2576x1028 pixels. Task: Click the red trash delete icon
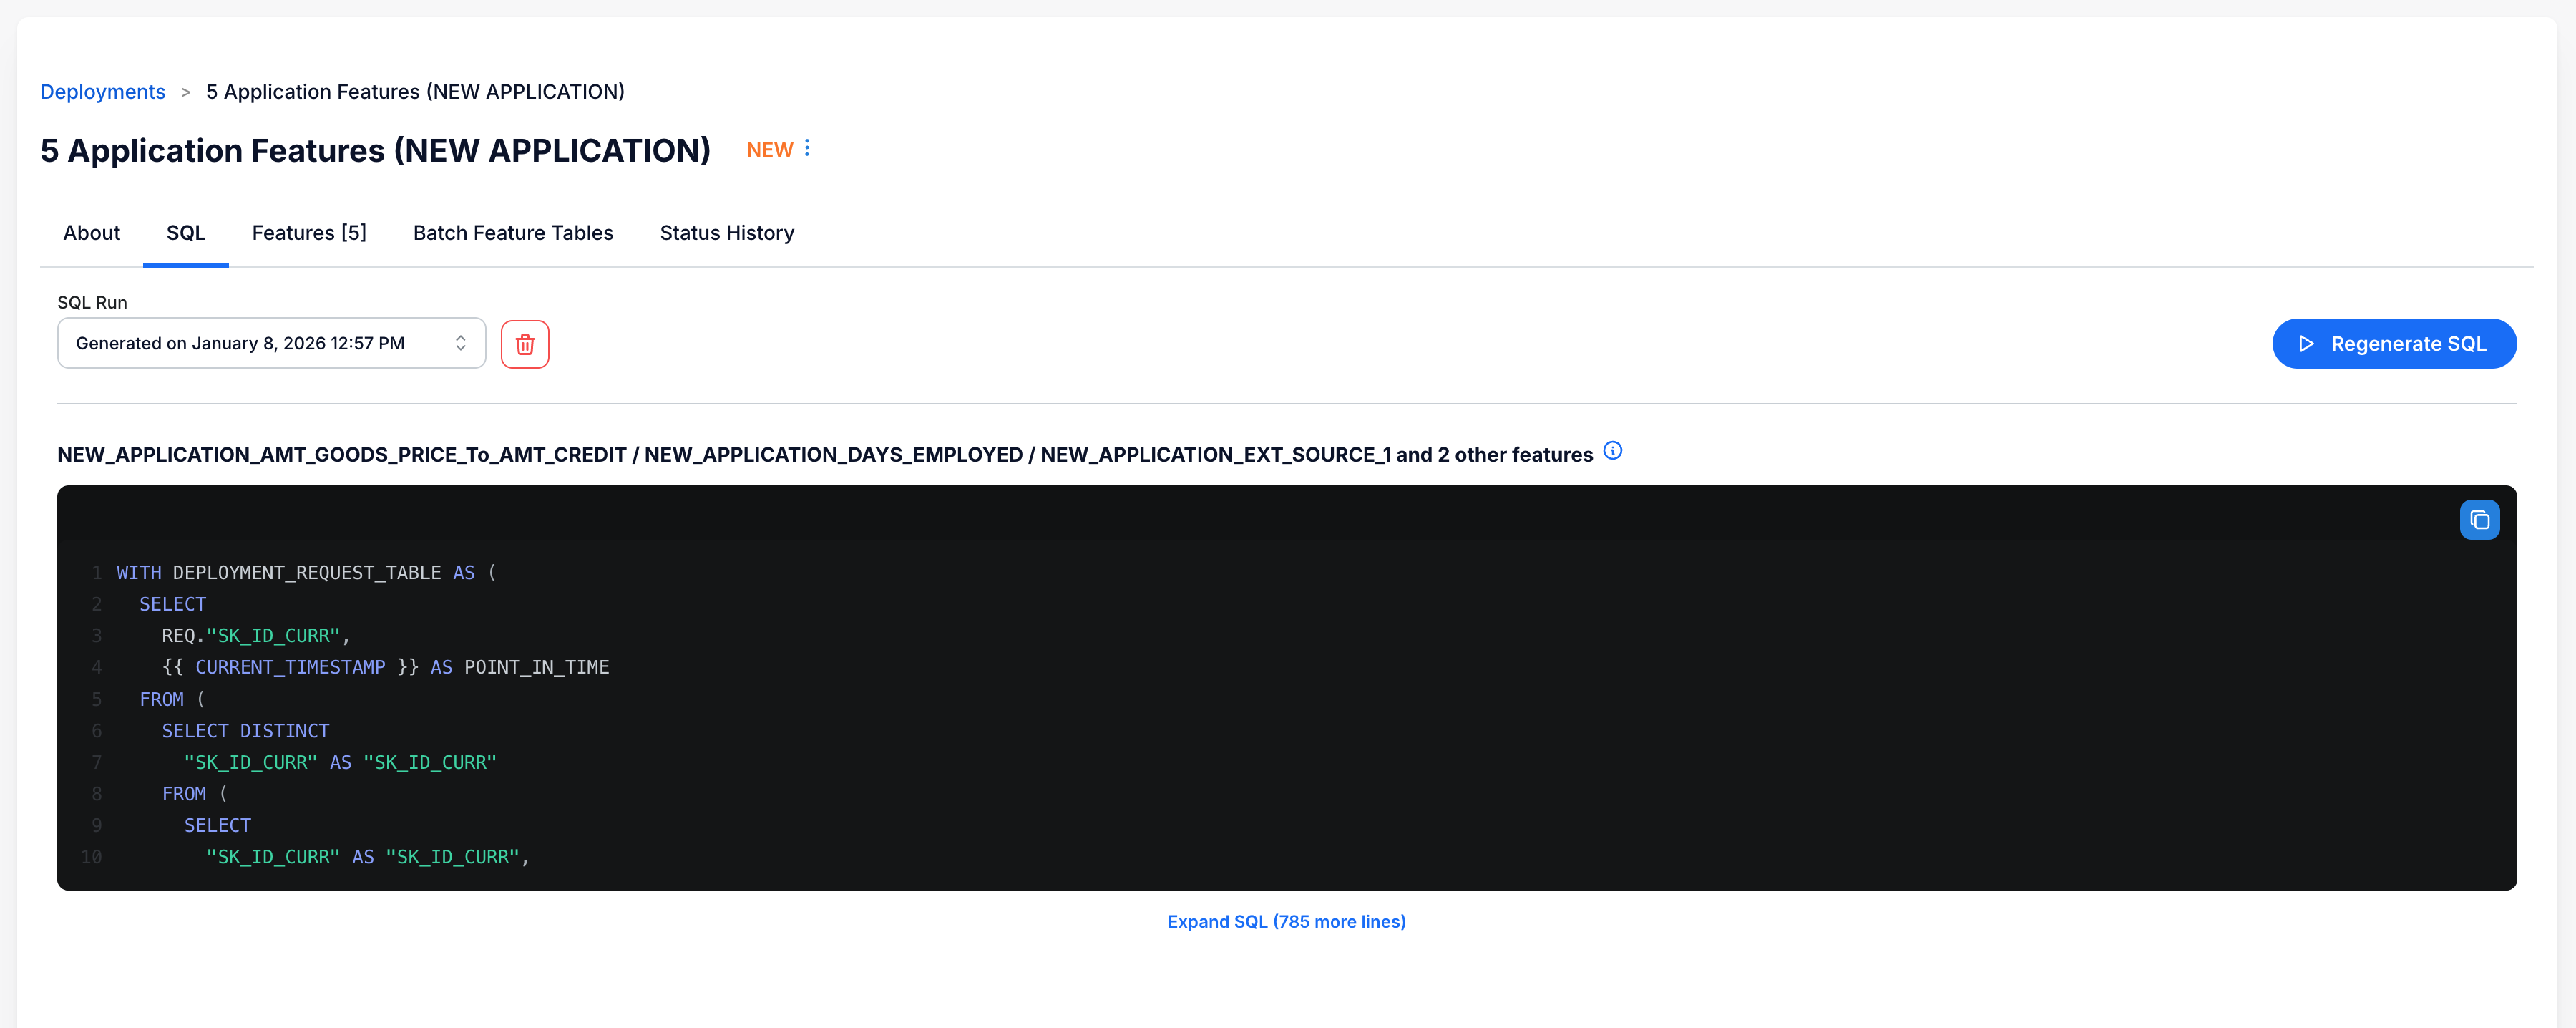point(524,344)
